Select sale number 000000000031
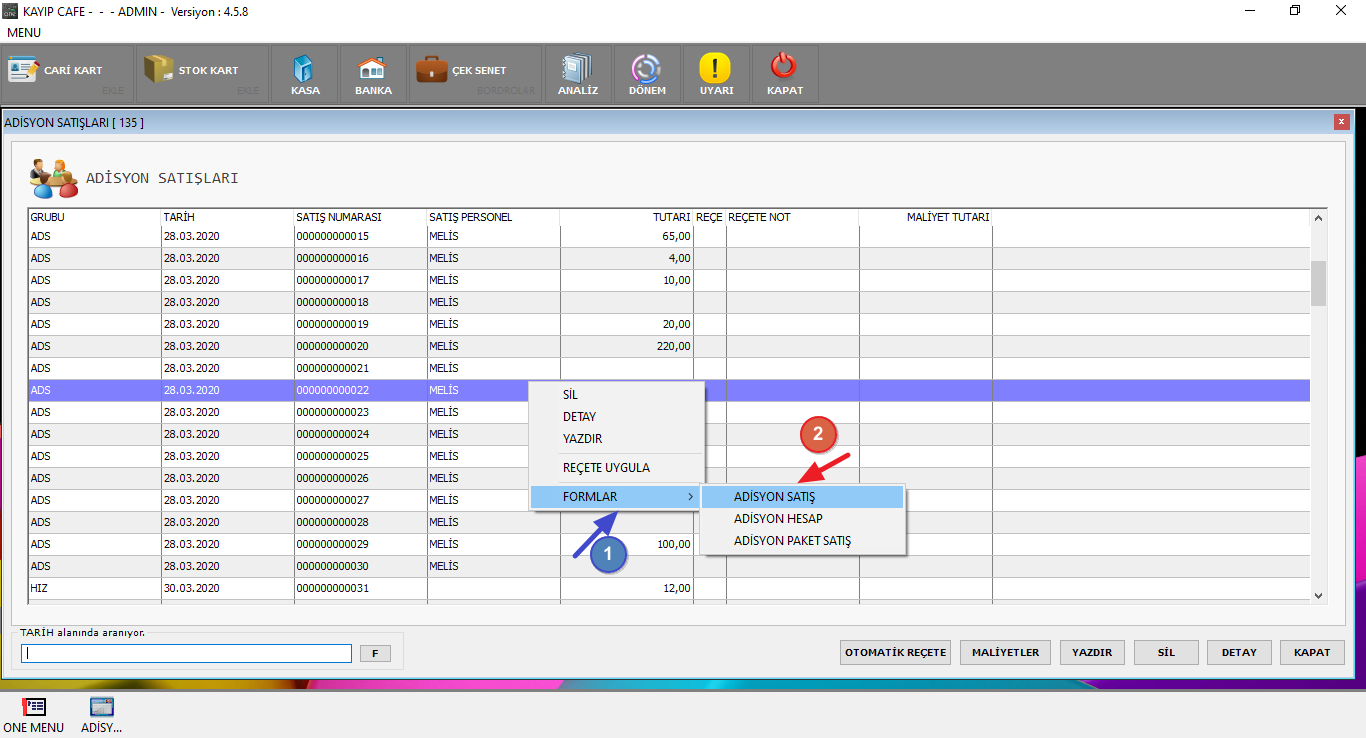 [360, 588]
